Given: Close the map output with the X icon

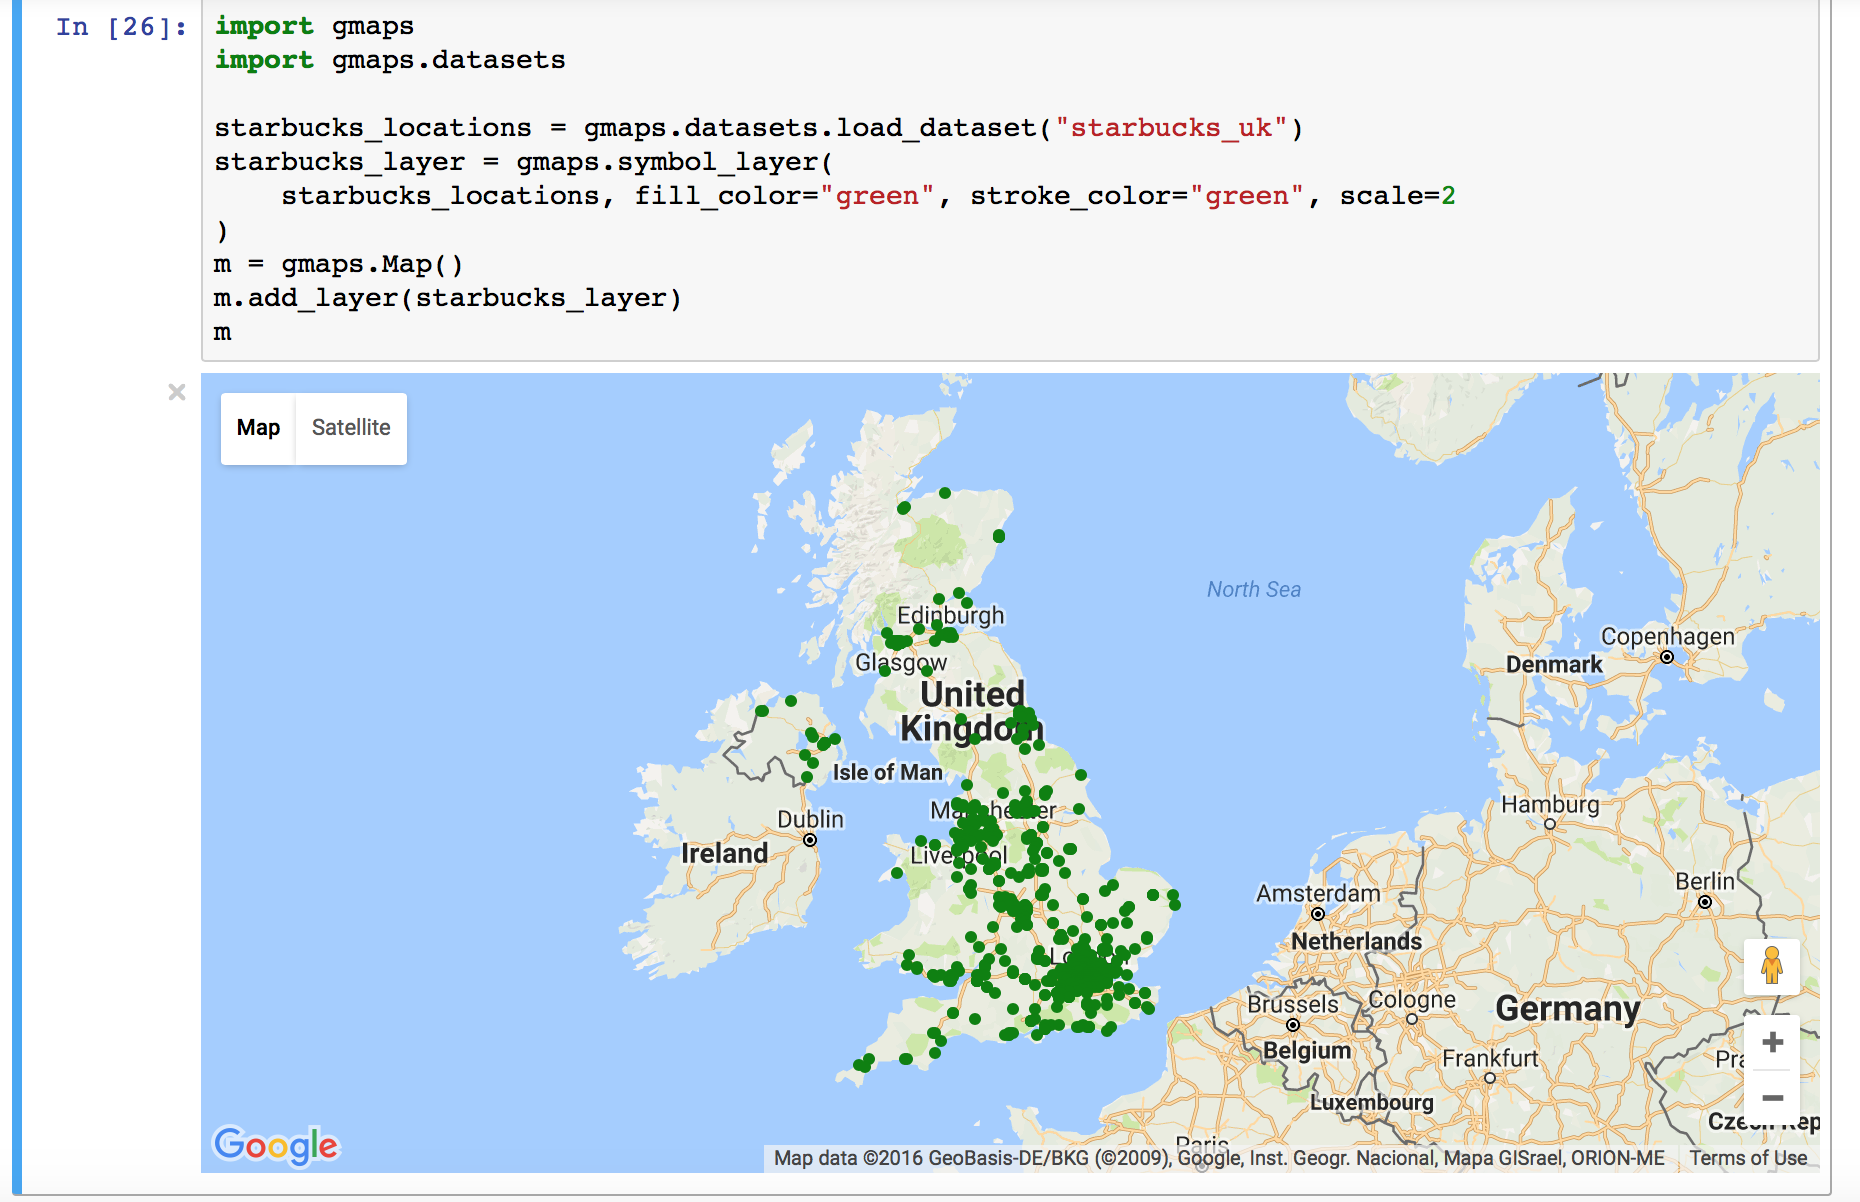Looking at the screenshot, I should [x=177, y=392].
